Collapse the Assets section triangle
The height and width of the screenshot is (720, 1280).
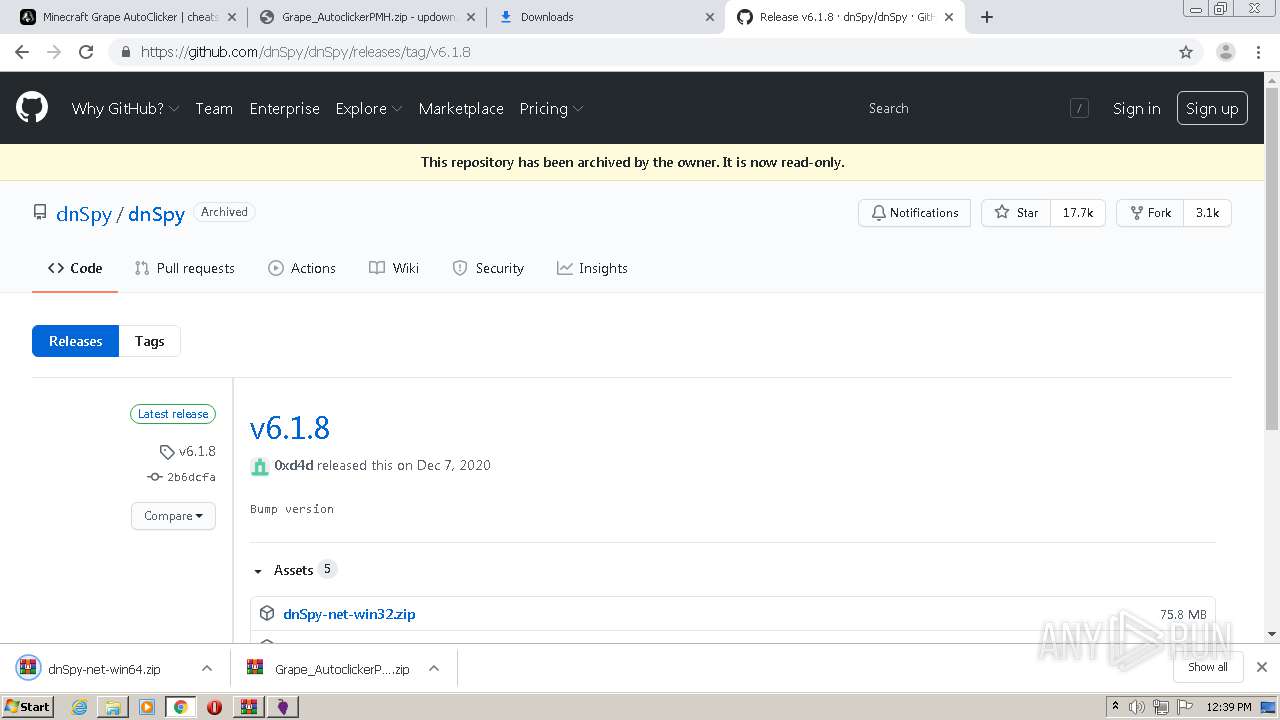tap(258, 571)
